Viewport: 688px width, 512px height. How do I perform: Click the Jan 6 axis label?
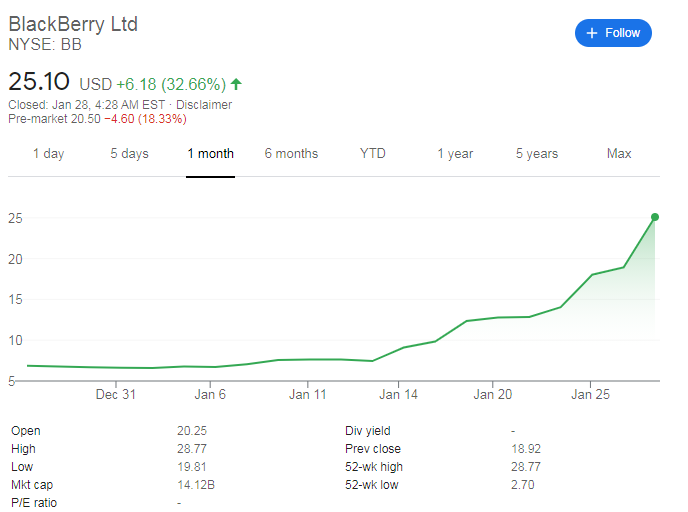[210, 394]
